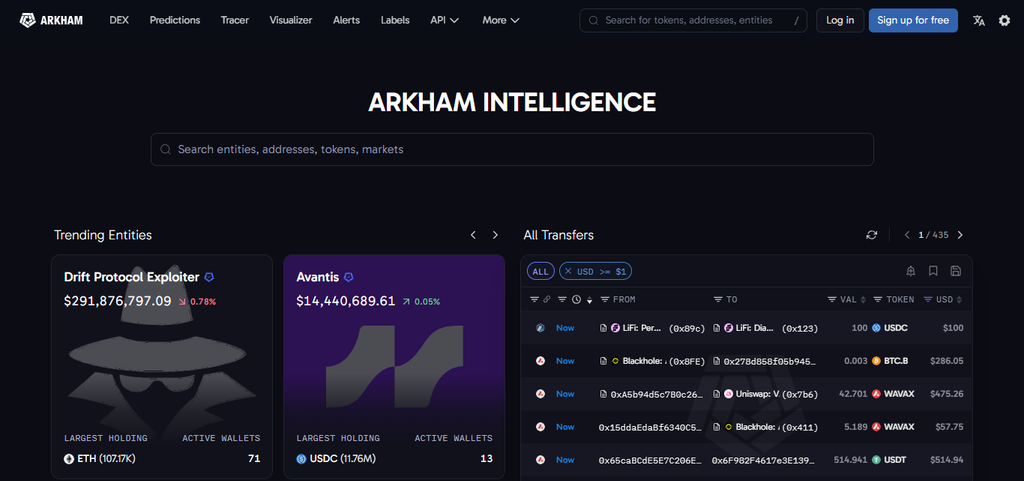Show previous trending entities arrow
Screen dimensions: 1024x481
click(x=473, y=235)
